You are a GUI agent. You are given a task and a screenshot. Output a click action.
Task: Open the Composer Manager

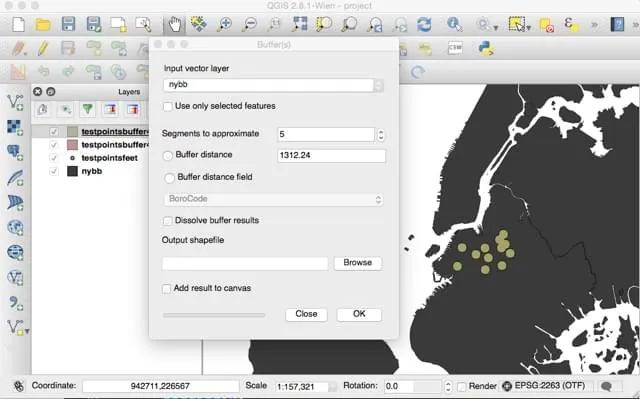click(143, 24)
